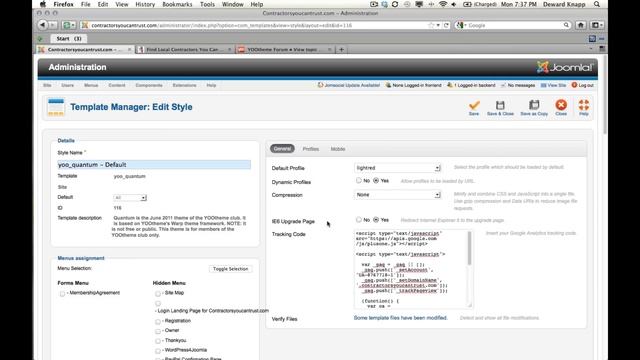The width and height of the screenshot is (640, 360).
Task: Open the Default Profile dropdown
Action: (397, 168)
